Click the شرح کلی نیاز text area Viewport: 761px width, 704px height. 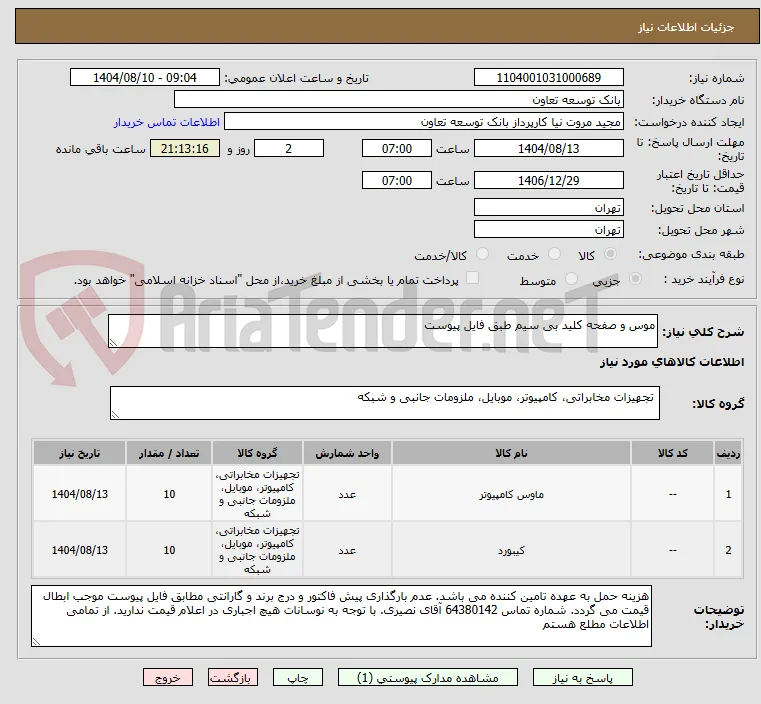pos(383,331)
